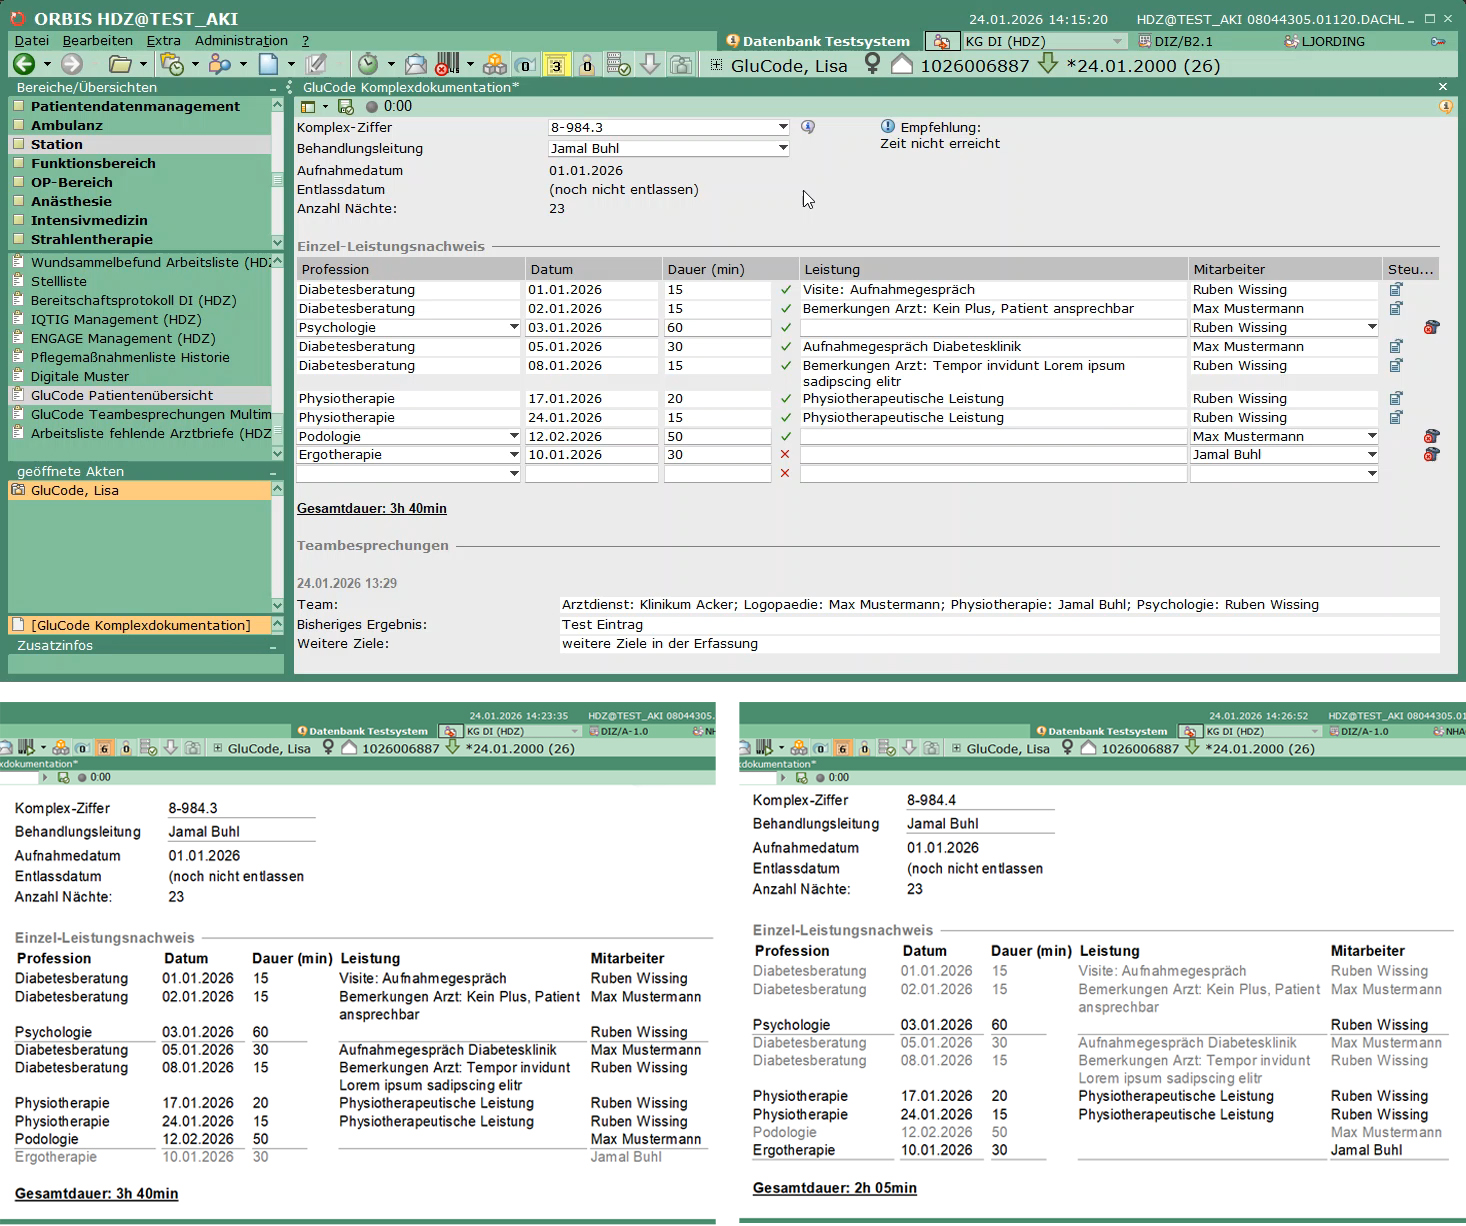
Task: Click the save icon in GluCode document toolbar
Action: click(x=346, y=107)
